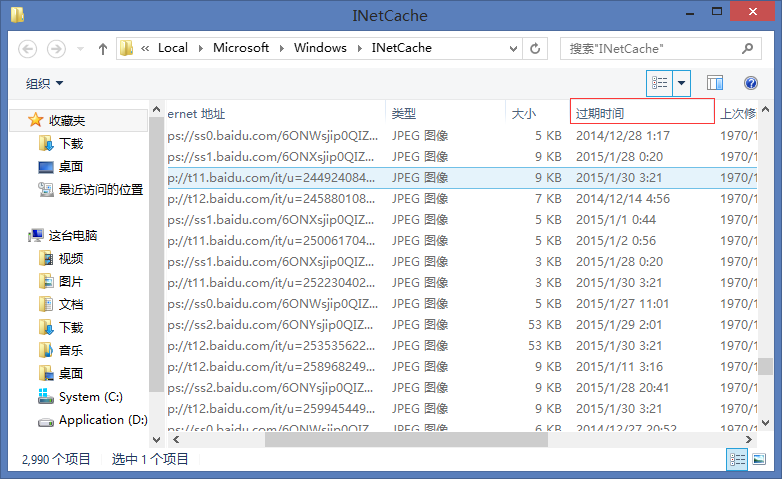Select the Windows breadcrumb in address bar

pyautogui.click(x=320, y=48)
